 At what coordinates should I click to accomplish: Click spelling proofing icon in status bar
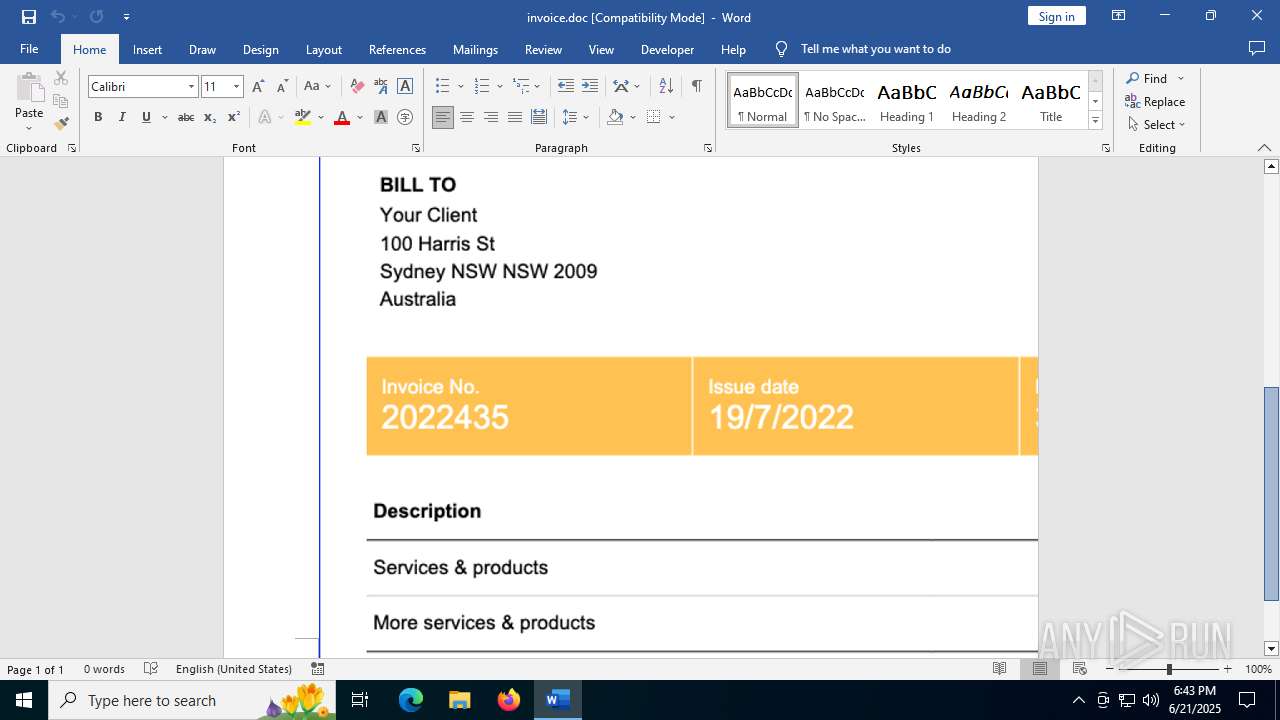click(151, 669)
